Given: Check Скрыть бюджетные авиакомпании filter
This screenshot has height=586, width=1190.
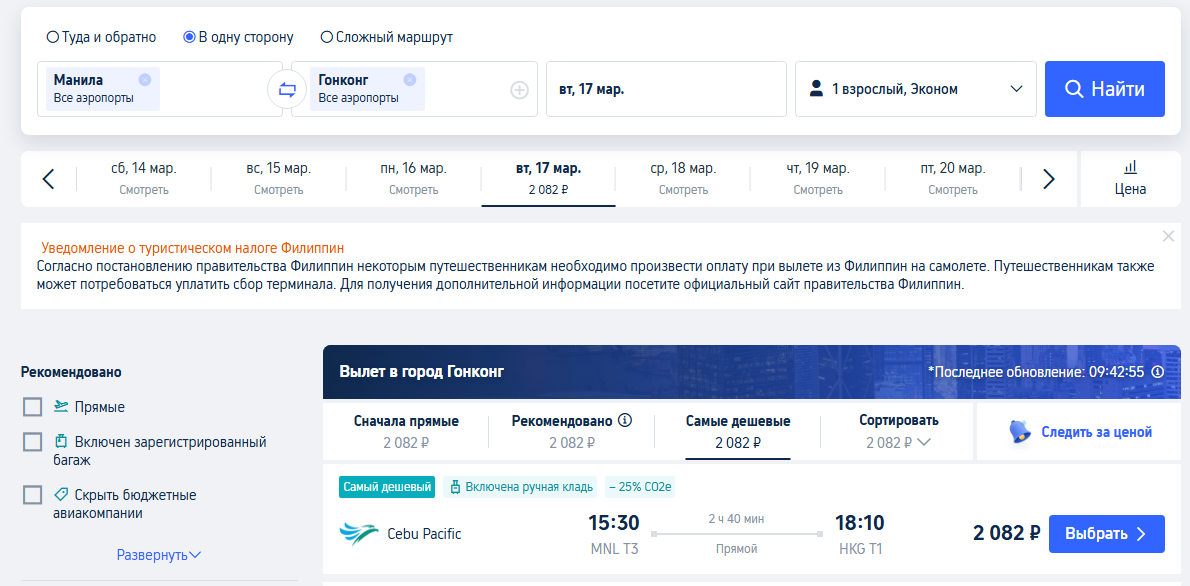Looking at the screenshot, I should pyautogui.click(x=32, y=496).
